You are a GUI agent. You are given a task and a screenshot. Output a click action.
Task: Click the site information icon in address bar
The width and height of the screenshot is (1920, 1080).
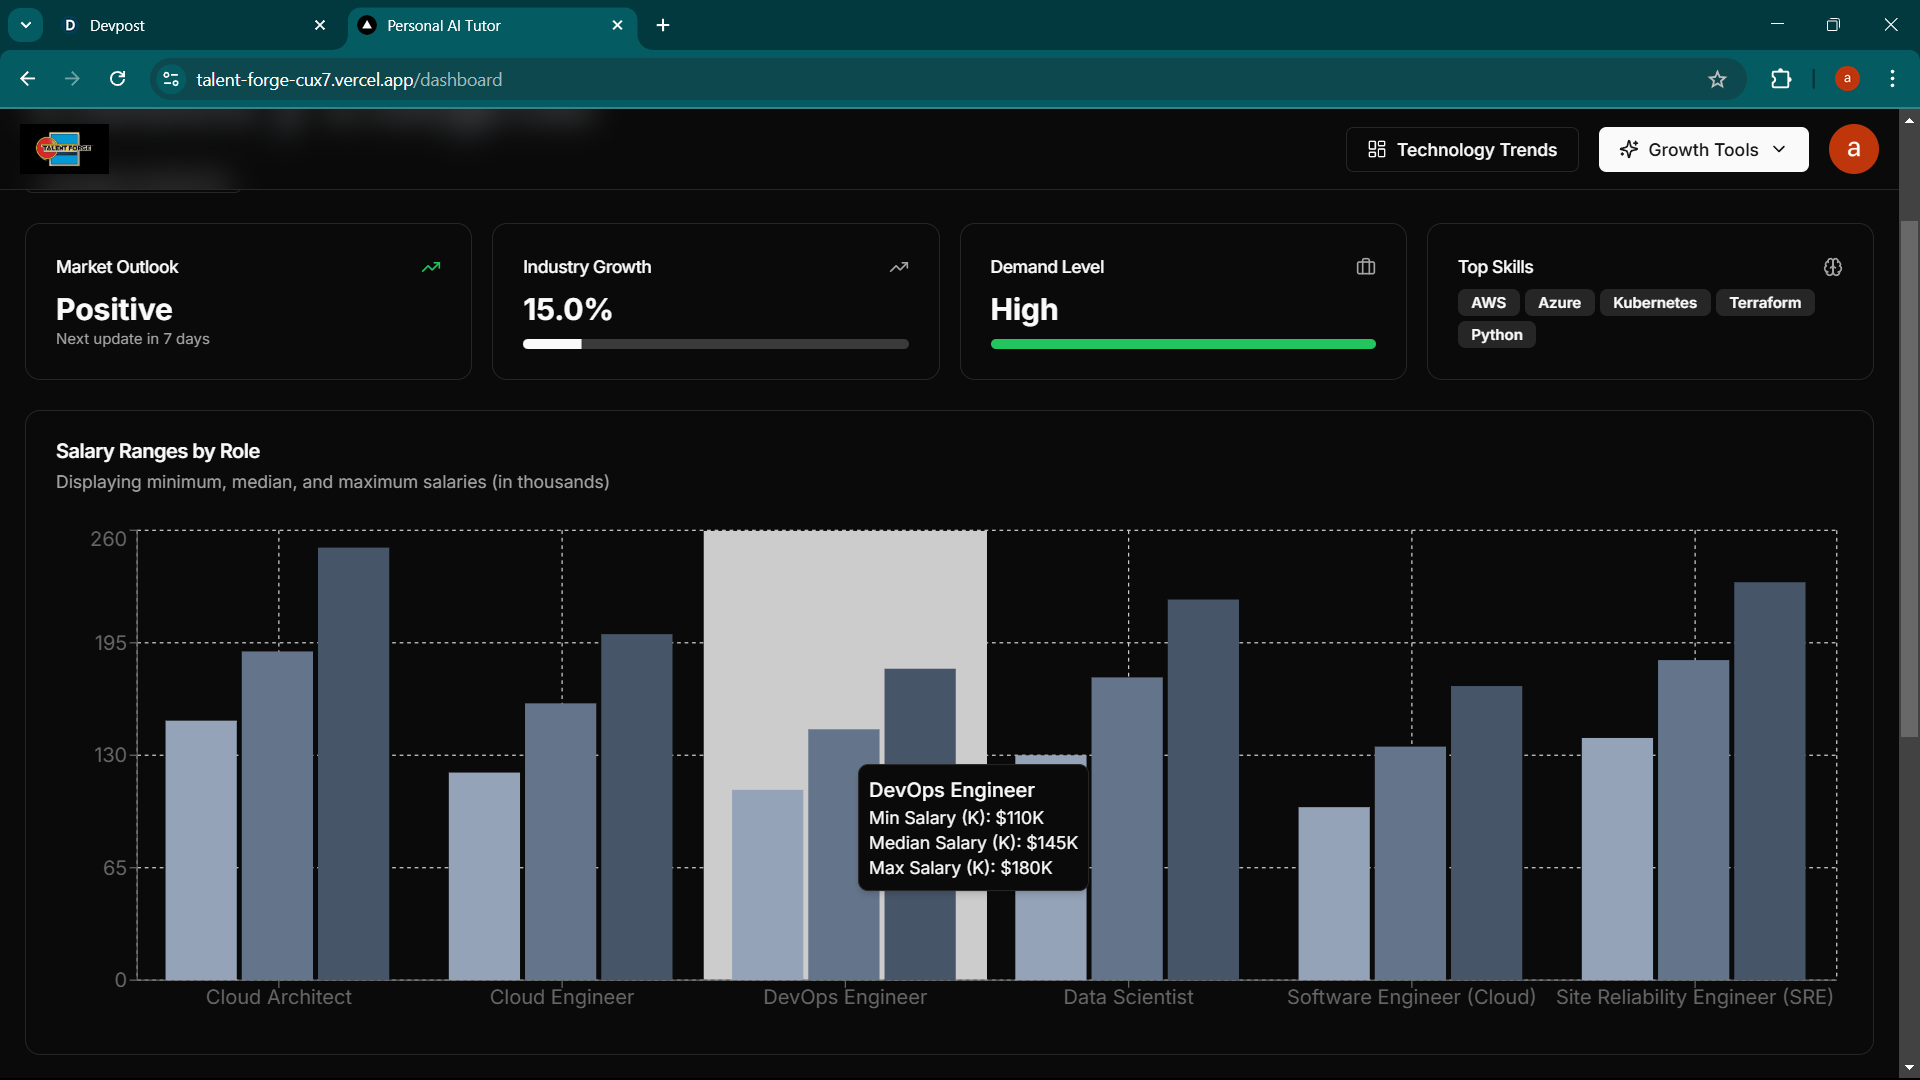click(x=171, y=79)
